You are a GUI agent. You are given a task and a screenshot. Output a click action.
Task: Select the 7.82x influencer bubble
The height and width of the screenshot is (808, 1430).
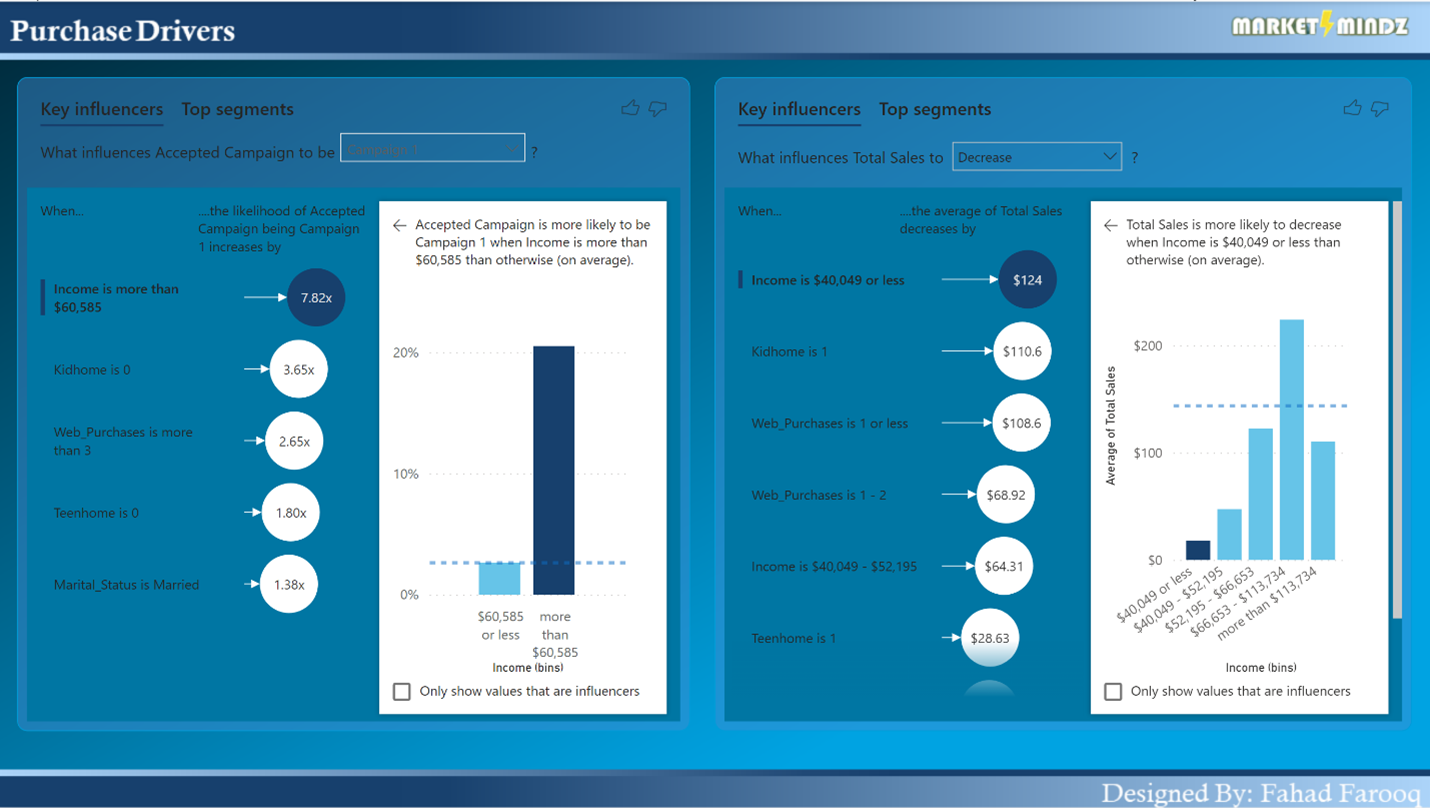(316, 298)
